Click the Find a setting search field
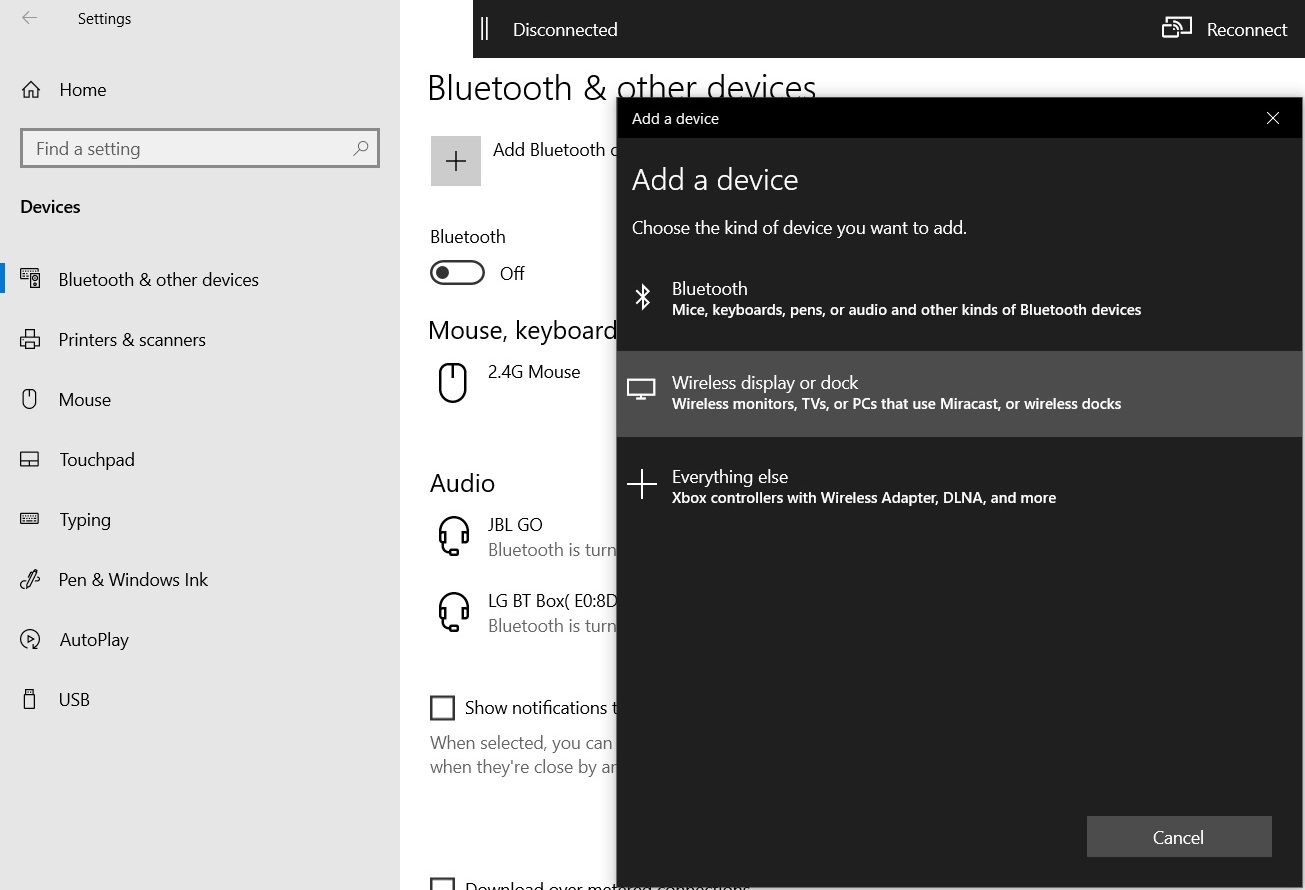 pos(190,148)
